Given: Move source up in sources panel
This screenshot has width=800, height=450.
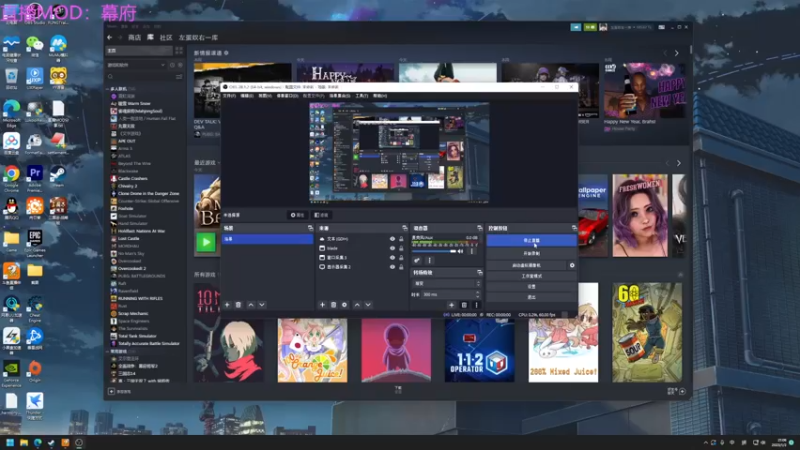Looking at the screenshot, I should (357, 305).
